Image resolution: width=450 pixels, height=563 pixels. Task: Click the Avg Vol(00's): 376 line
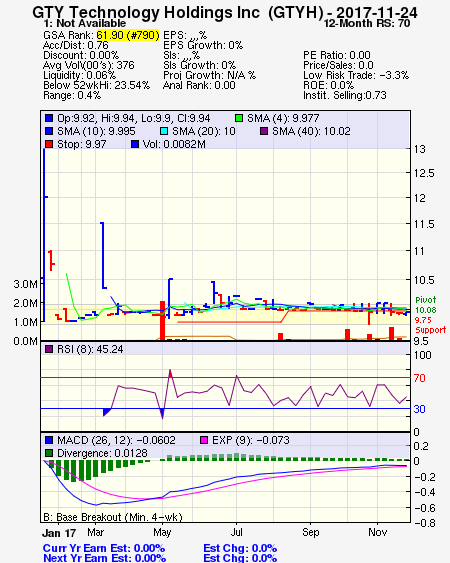click(89, 65)
